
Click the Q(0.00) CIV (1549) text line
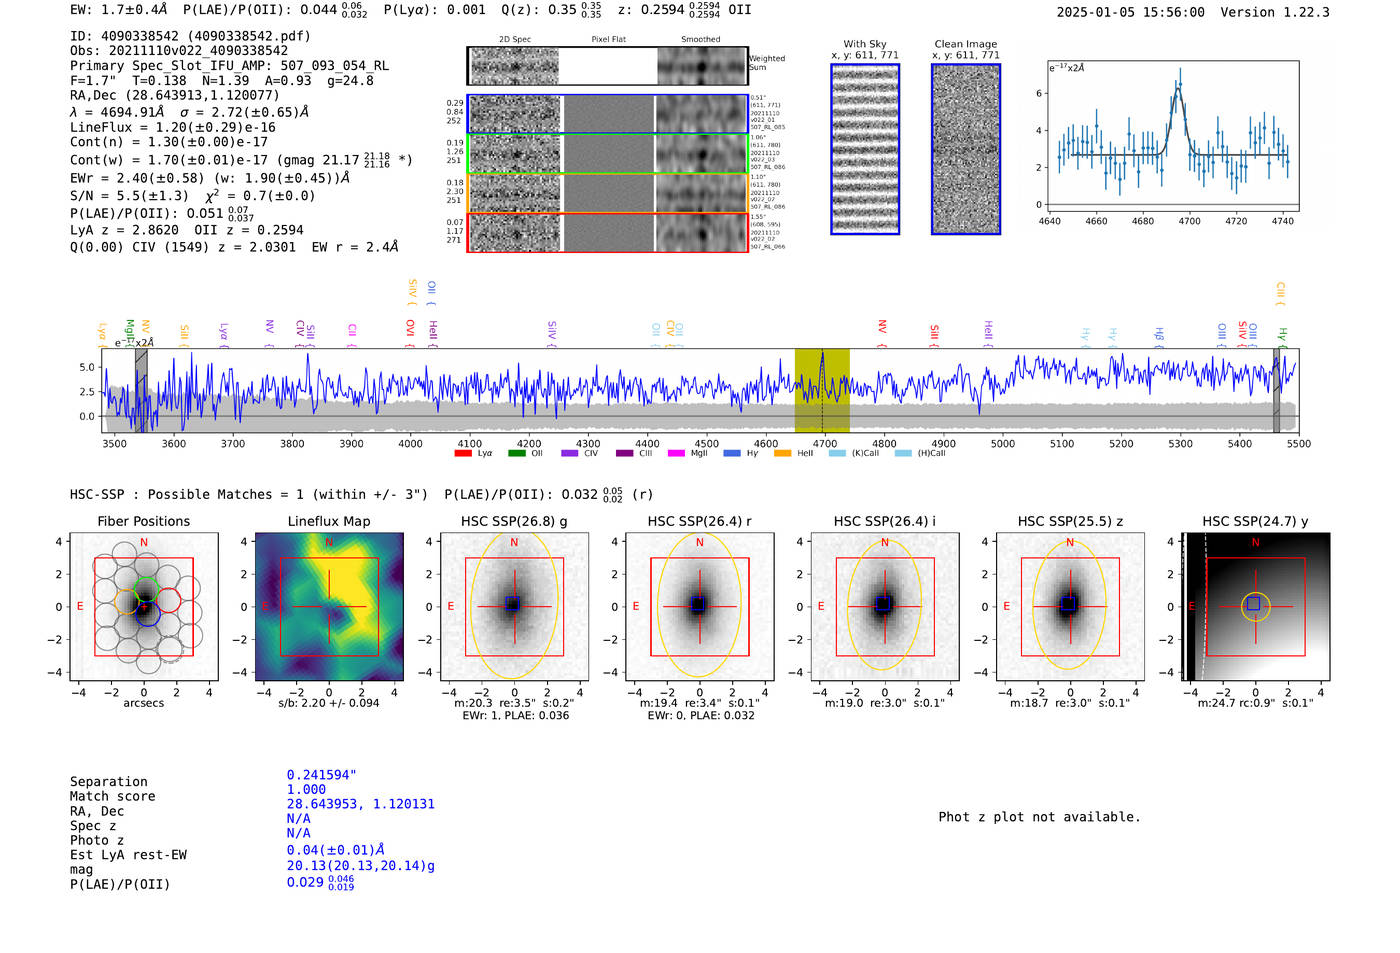tap(234, 247)
